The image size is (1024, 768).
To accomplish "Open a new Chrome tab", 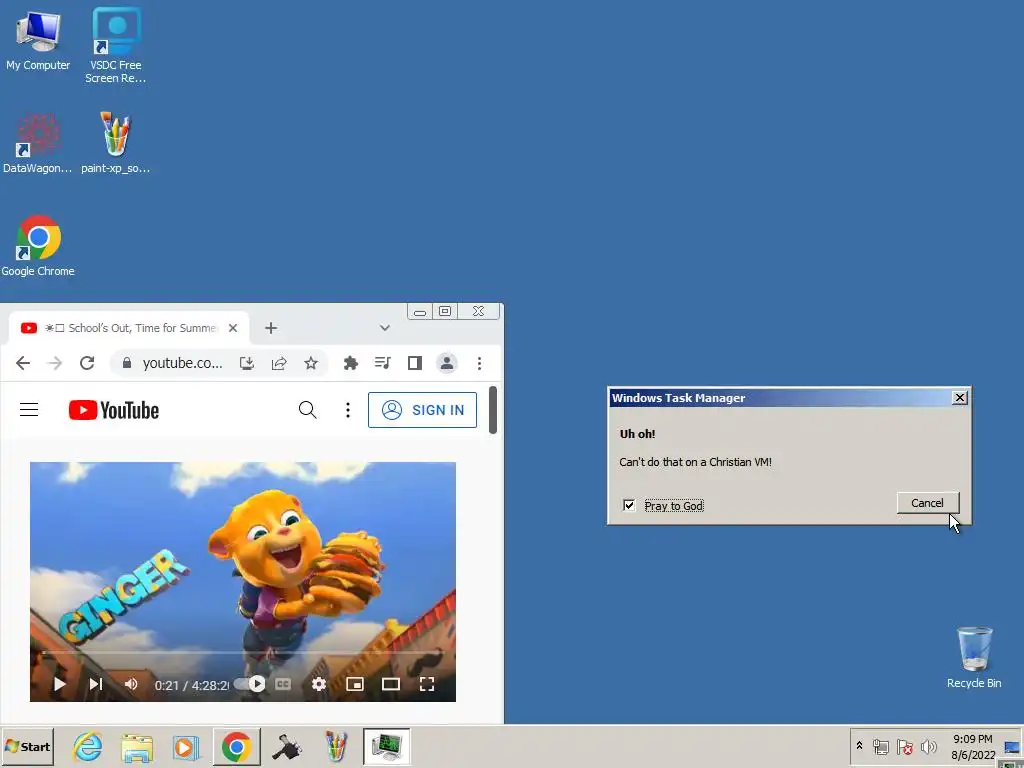I will tap(271, 328).
